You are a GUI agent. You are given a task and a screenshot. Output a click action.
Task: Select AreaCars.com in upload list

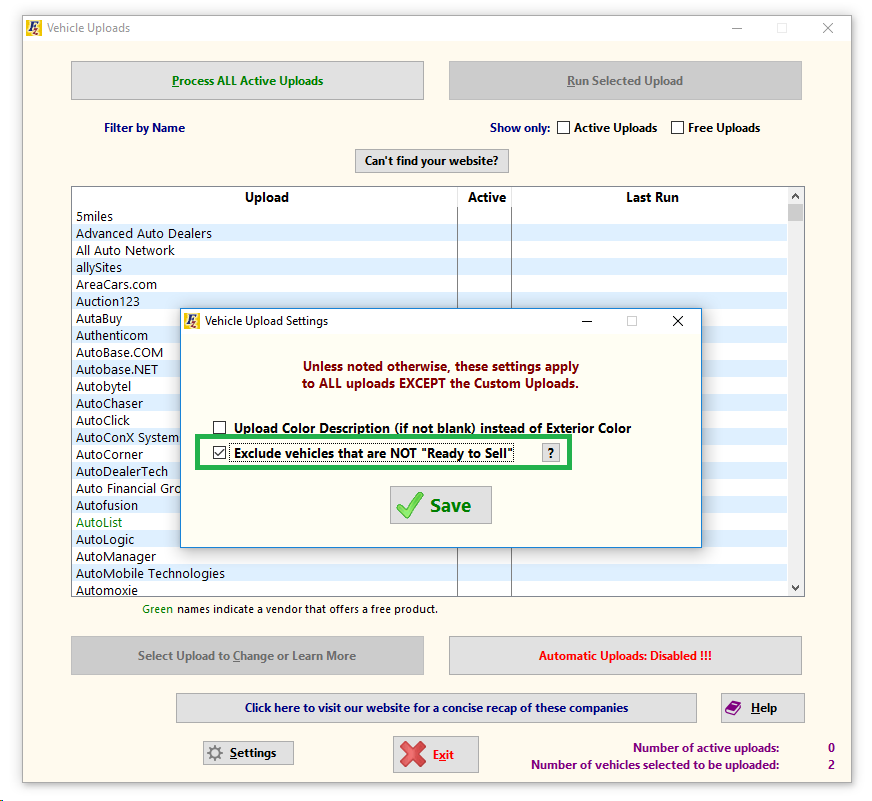point(429,285)
